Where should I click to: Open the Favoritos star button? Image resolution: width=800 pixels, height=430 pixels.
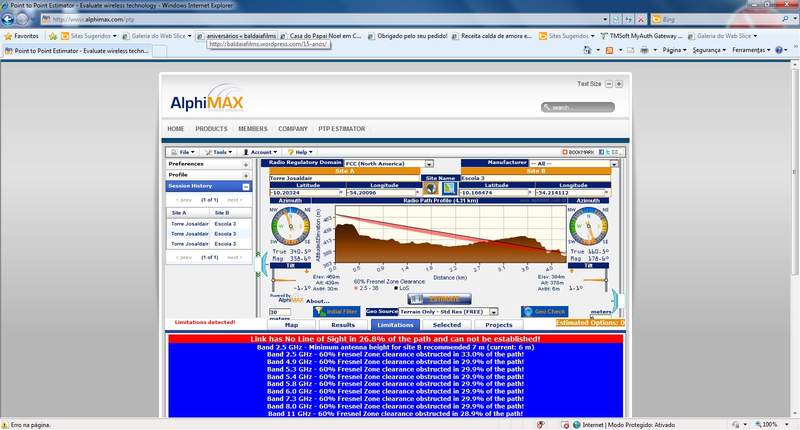[x=21, y=35]
